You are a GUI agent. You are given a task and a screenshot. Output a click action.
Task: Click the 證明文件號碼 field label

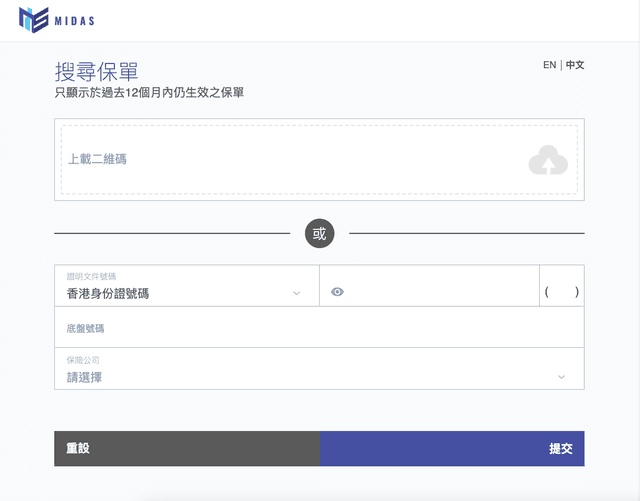pyautogui.click(x=92, y=276)
